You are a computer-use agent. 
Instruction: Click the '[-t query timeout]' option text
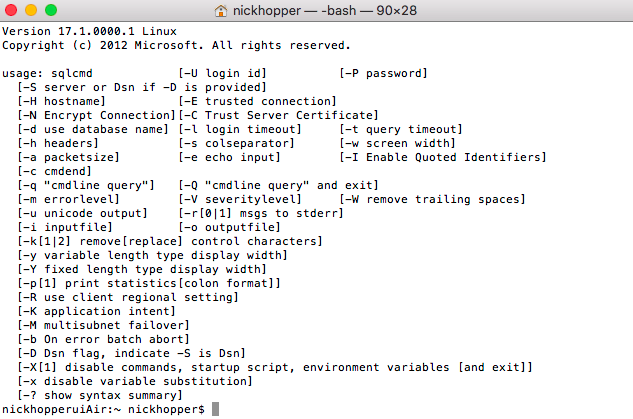tap(401, 129)
